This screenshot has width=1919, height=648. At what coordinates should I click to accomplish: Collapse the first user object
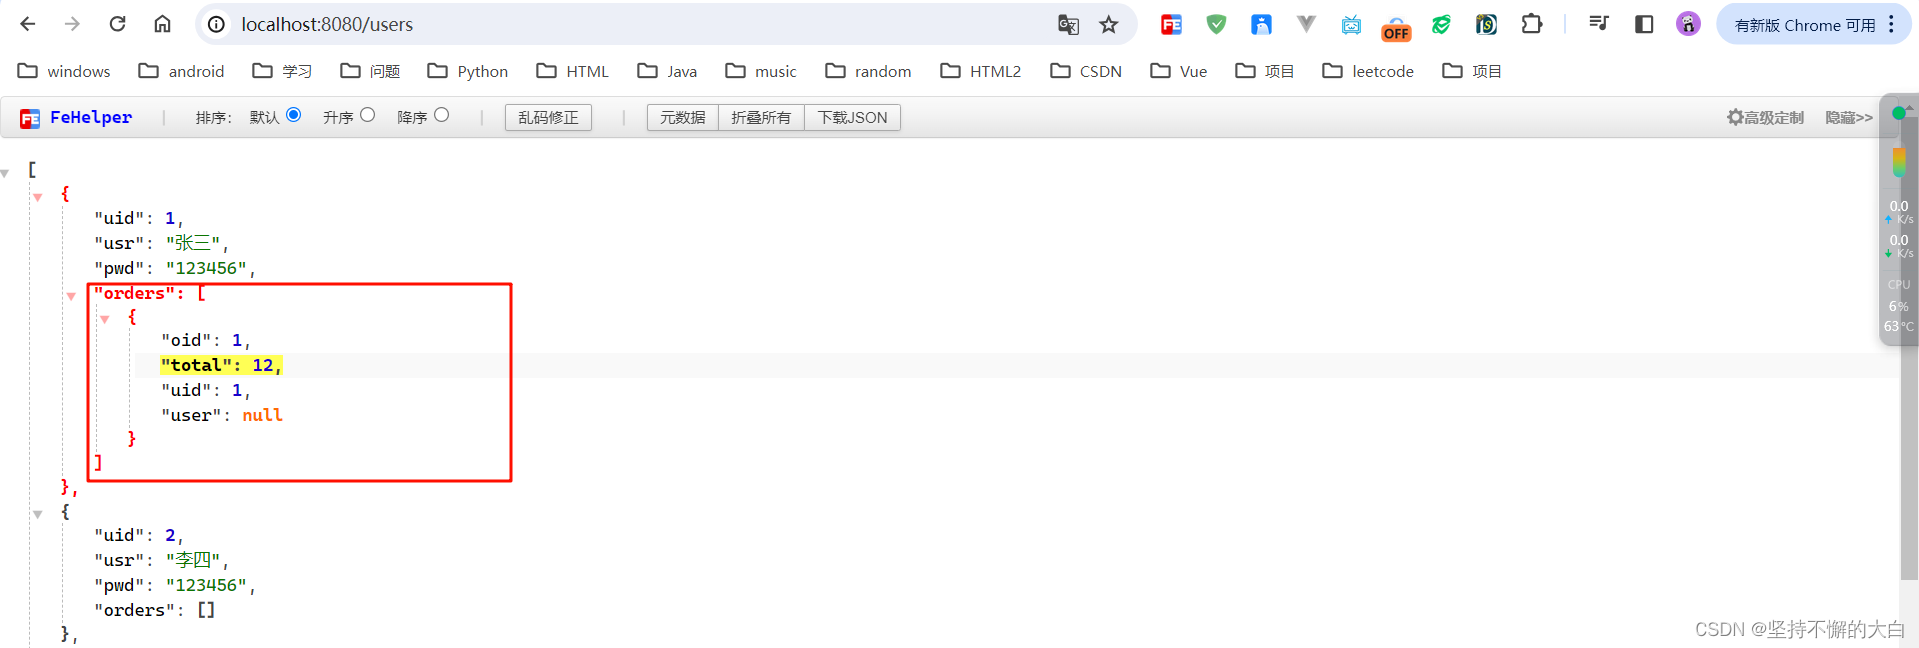click(38, 197)
